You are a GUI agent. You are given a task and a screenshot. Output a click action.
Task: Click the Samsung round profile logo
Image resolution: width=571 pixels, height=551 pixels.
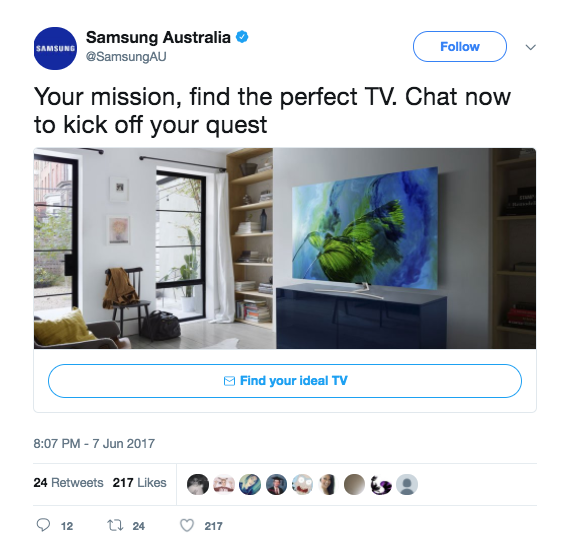55,48
